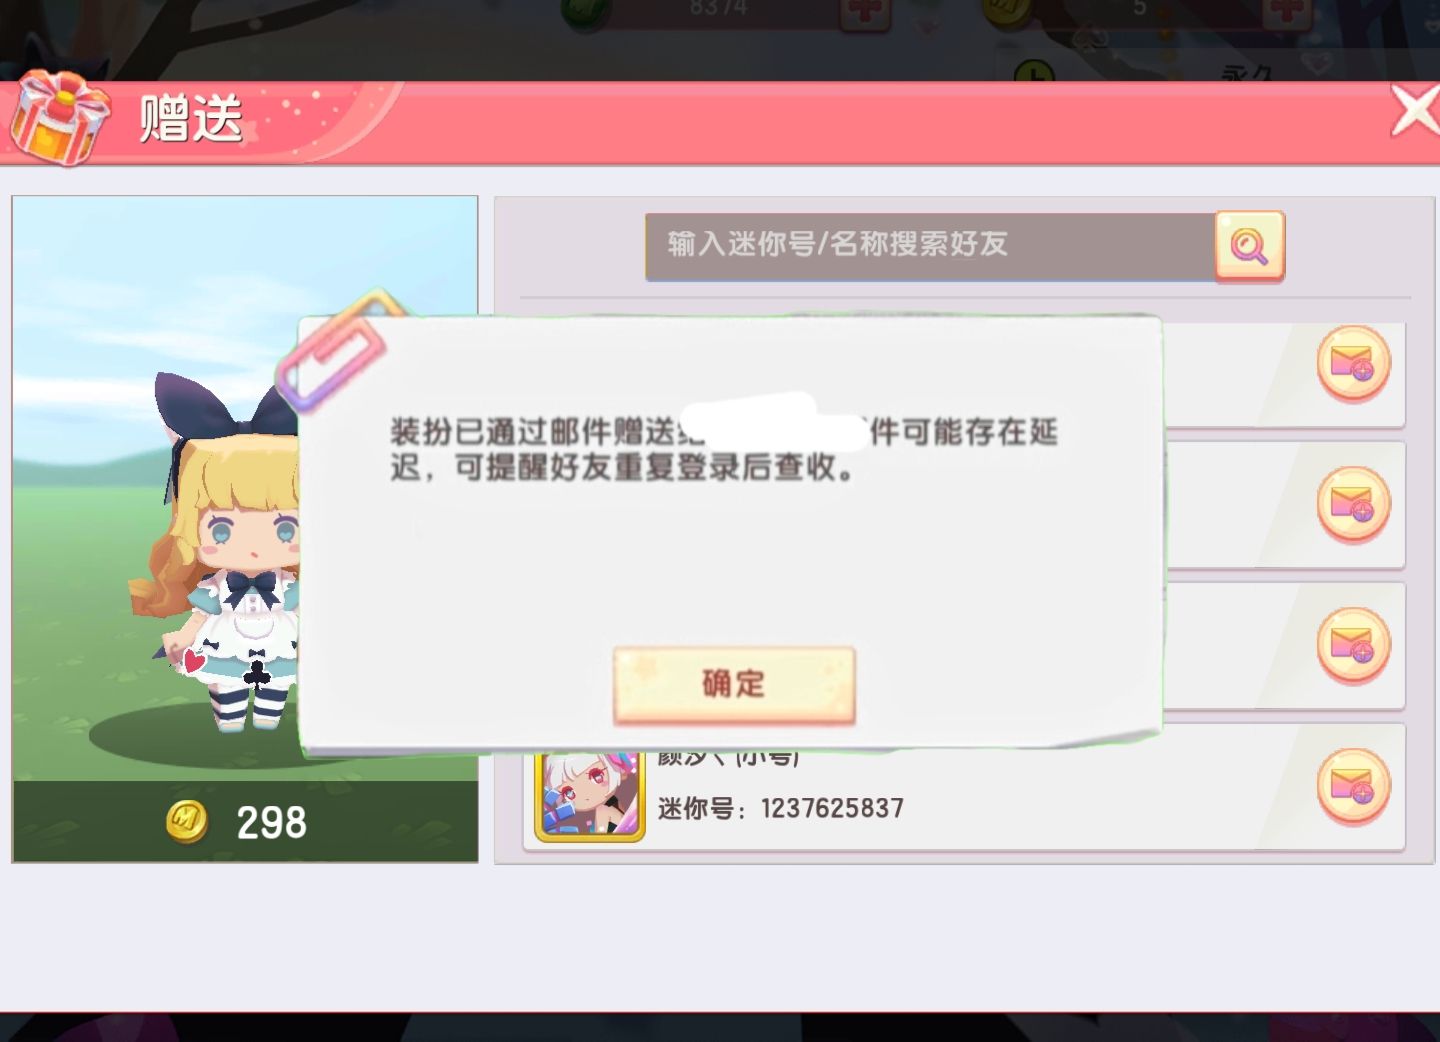Tap the red plus button beside 5
Screen dimensions: 1440x1042
[1287, 12]
